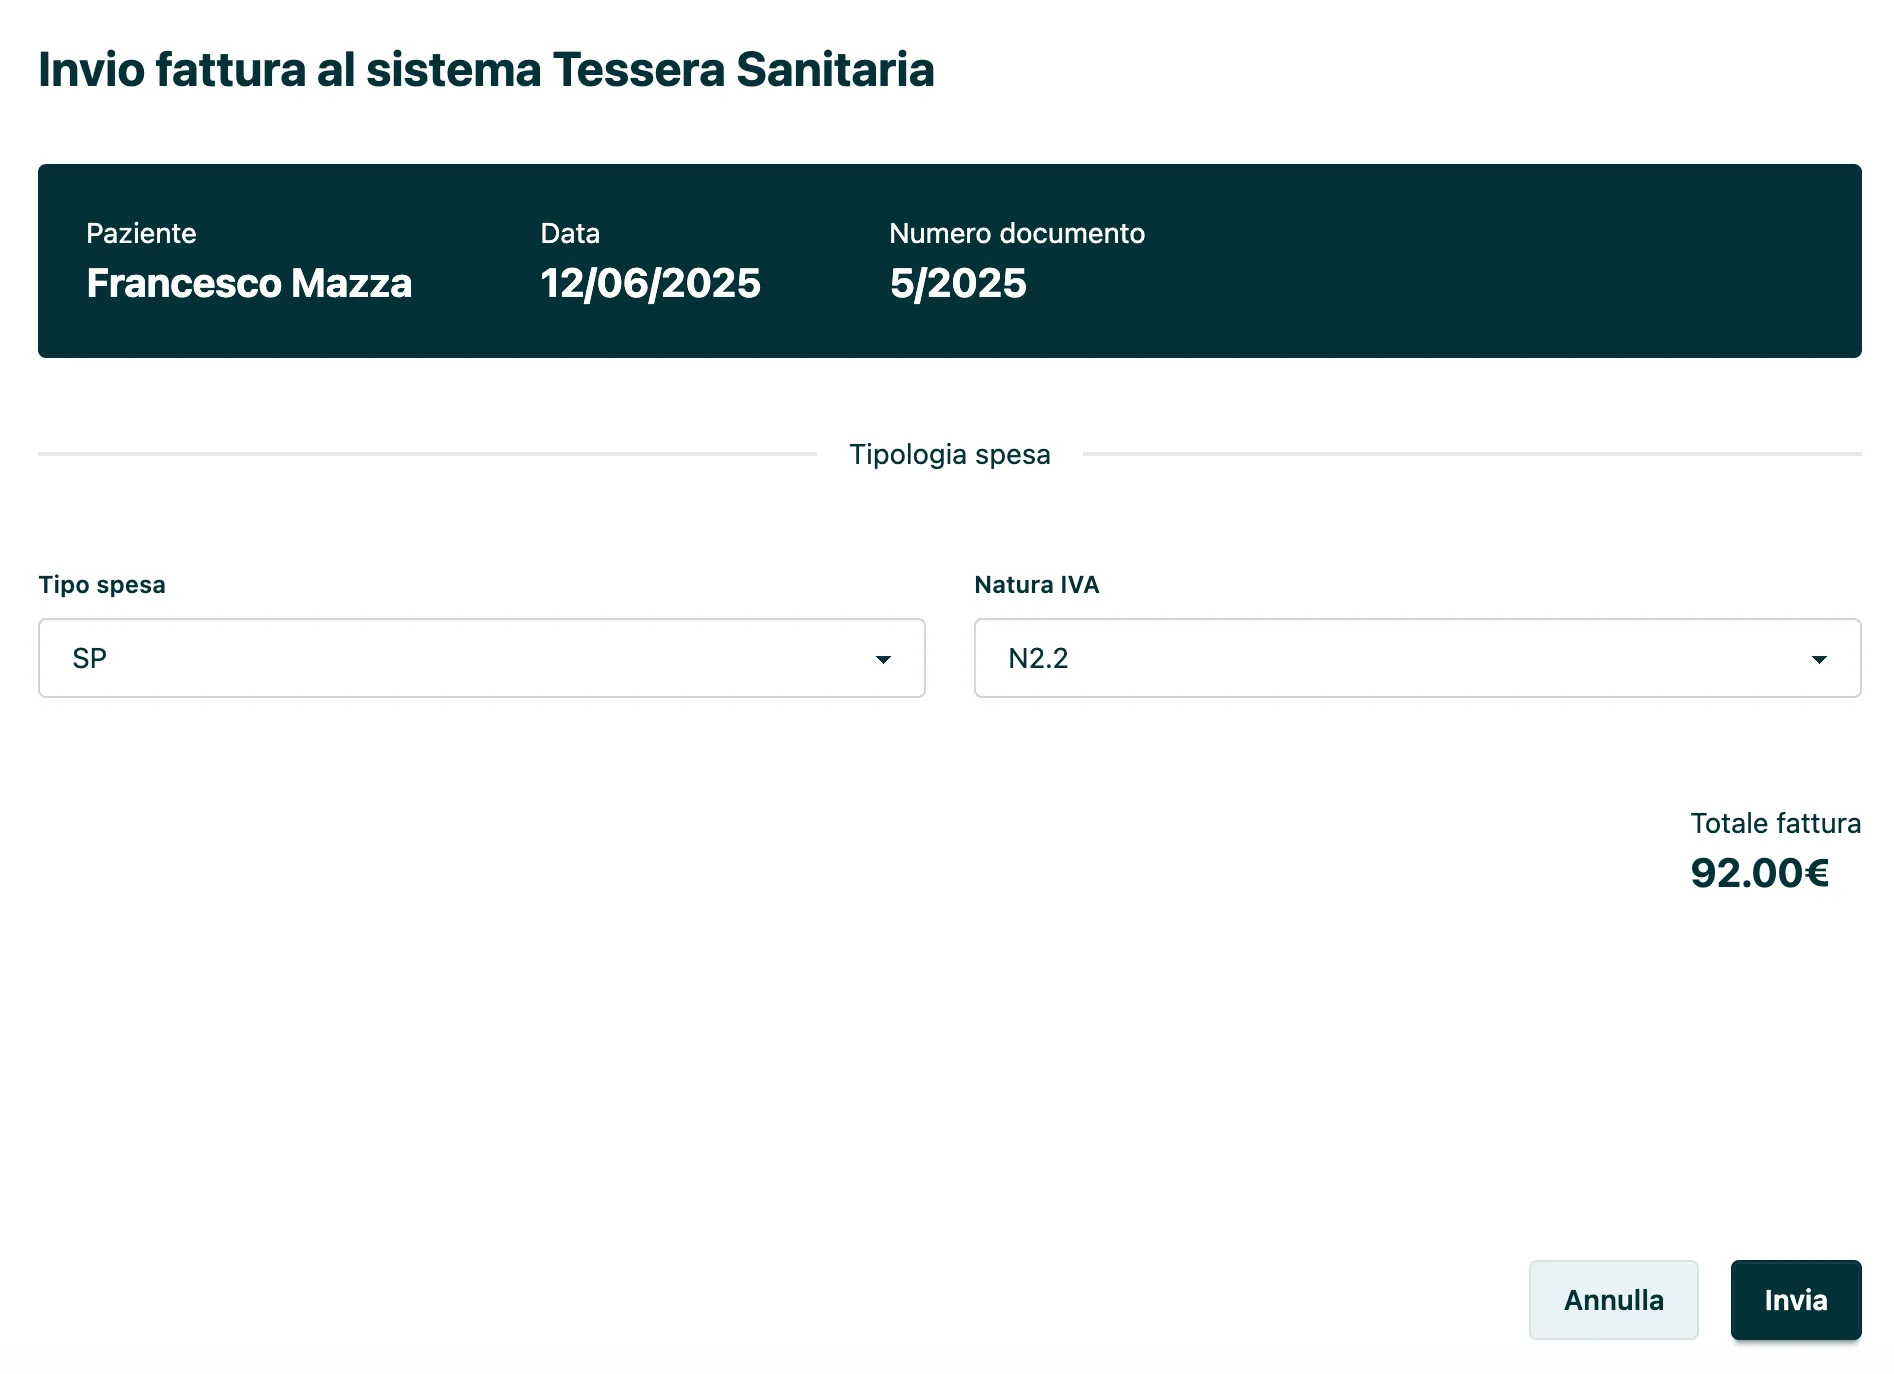1894x1374 pixels.
Task: Click the Invio fattura page title
Action: pos(486,70)
